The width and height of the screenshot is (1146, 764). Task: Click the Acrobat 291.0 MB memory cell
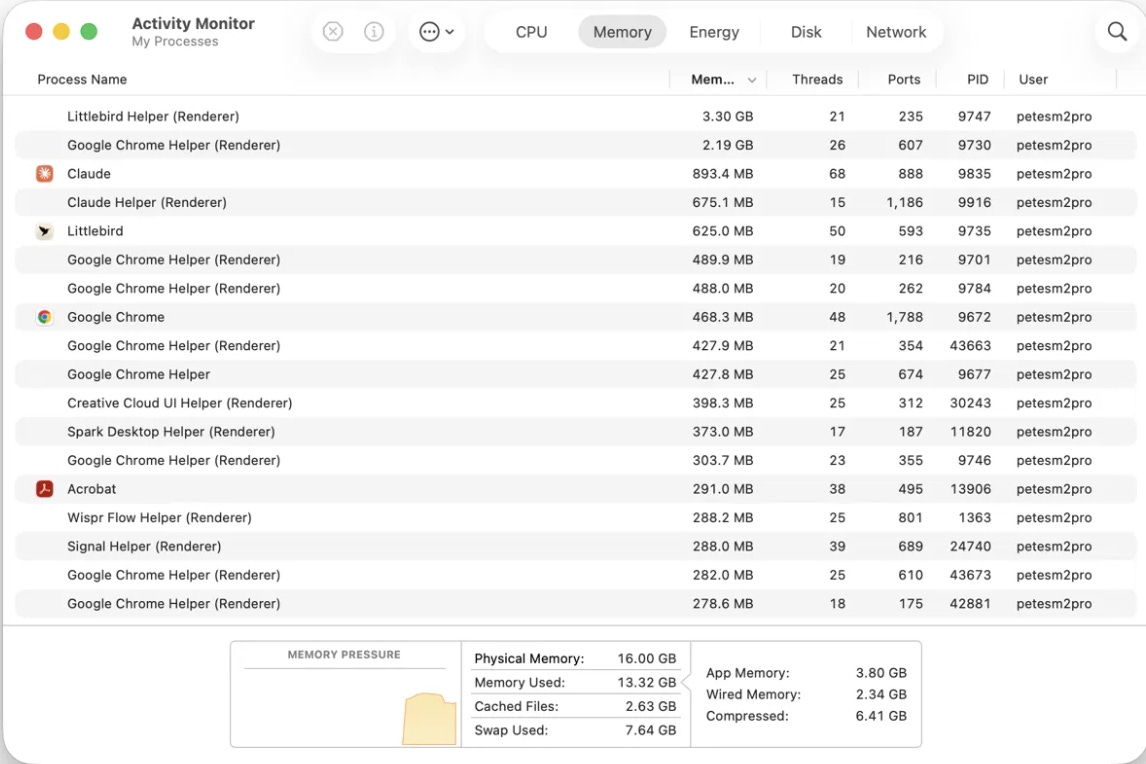coord(722,489)
